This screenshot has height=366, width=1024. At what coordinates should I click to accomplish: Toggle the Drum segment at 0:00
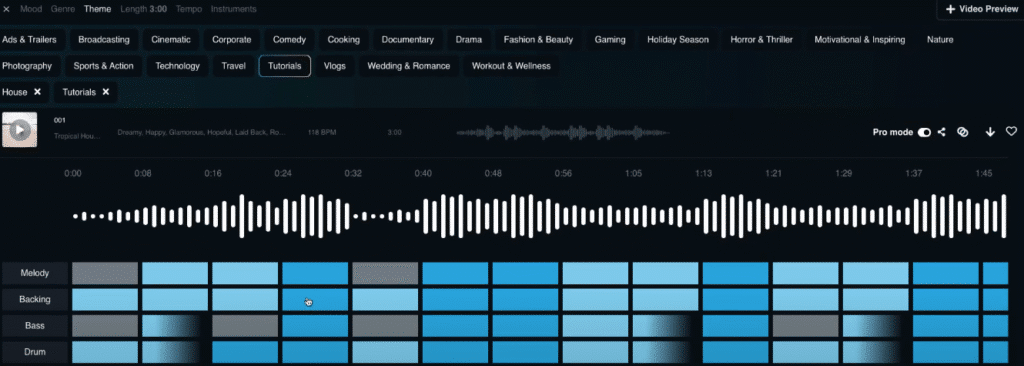(105, 352)
